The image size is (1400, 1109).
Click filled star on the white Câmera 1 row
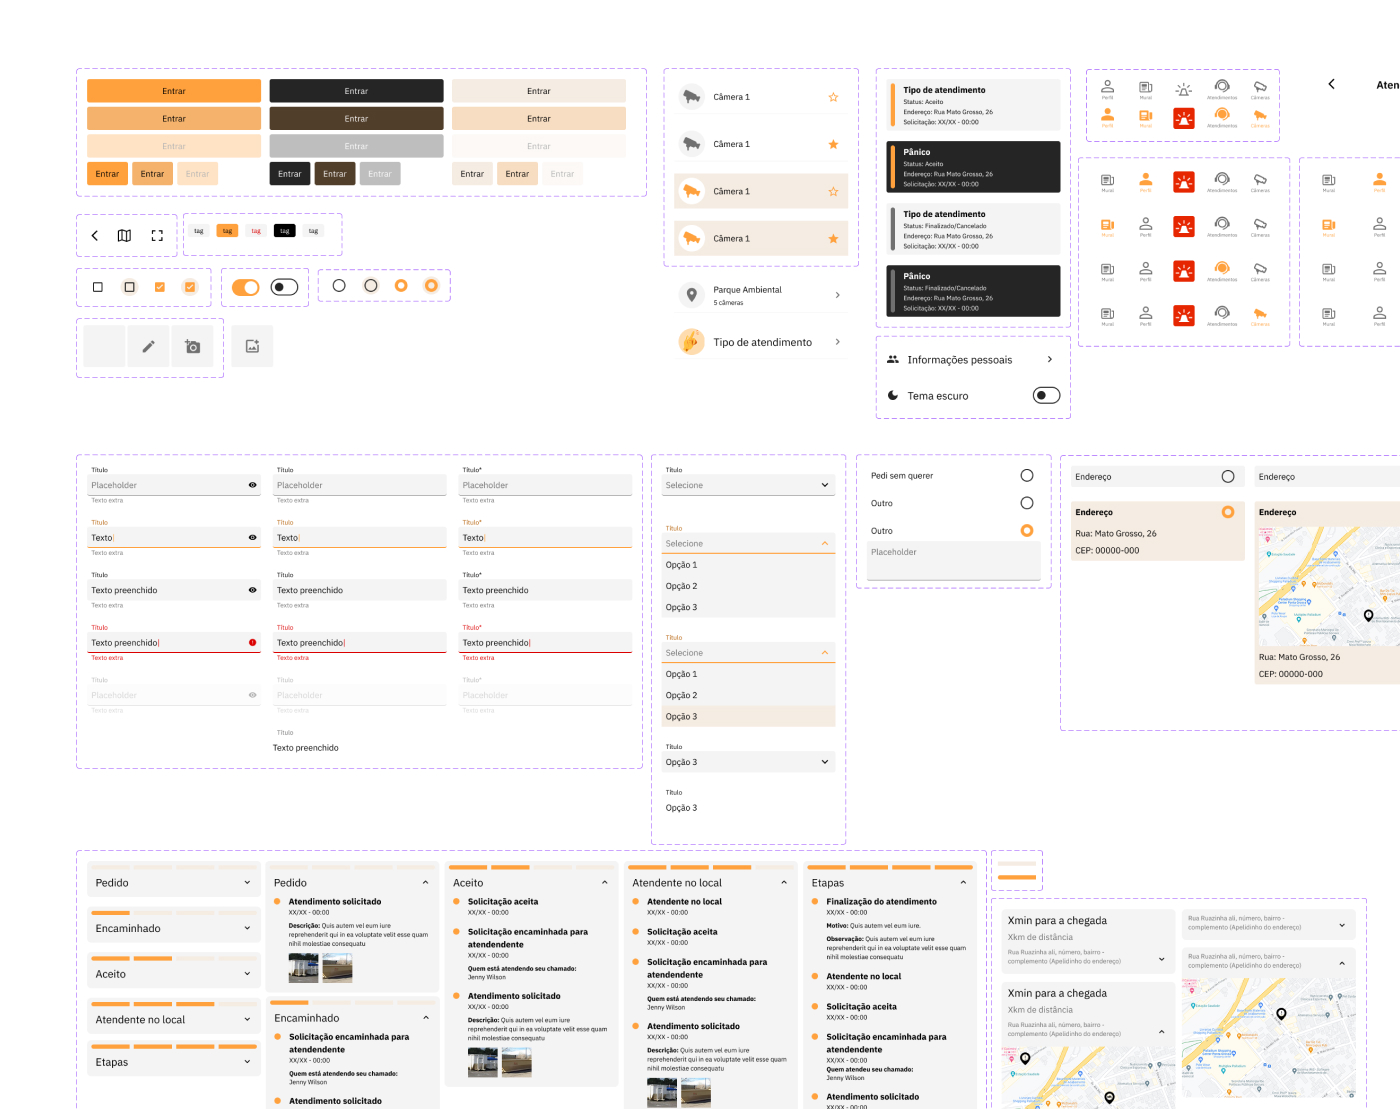click(833, 144)
